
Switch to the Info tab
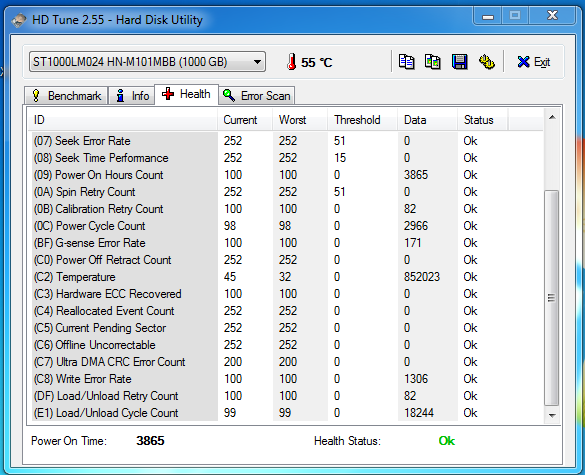click(x=132, y=96)
